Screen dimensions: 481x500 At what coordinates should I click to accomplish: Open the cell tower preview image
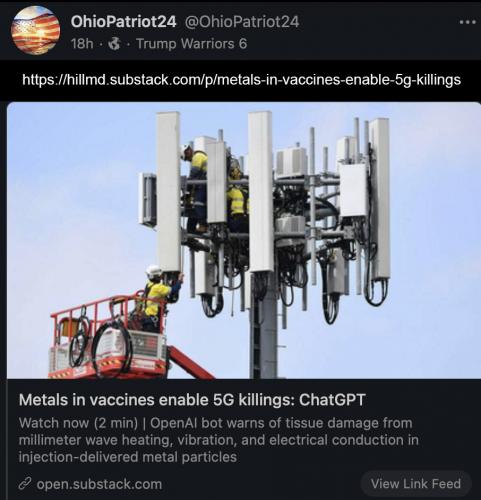[x=244, y=240]
